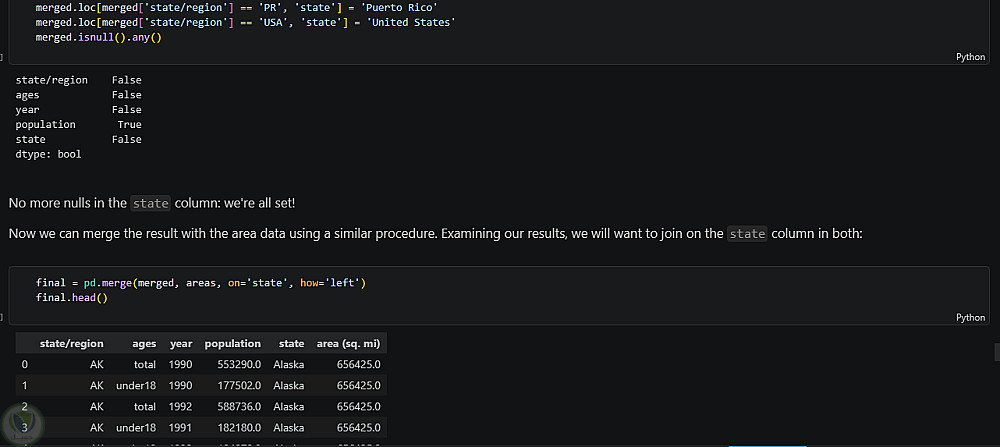Click the vertical scrollbar thumb

tap(996, 352)
